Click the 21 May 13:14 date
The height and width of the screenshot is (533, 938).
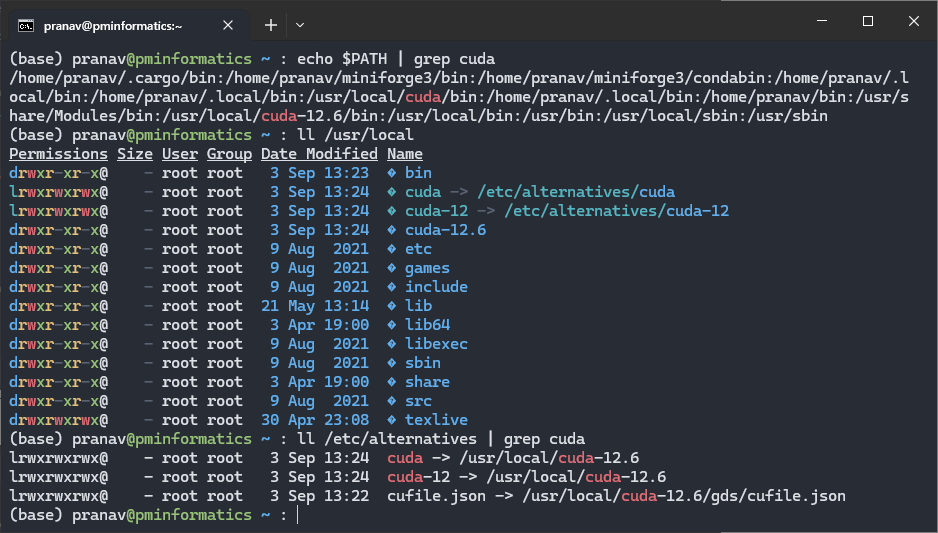(x=315, y=306)
